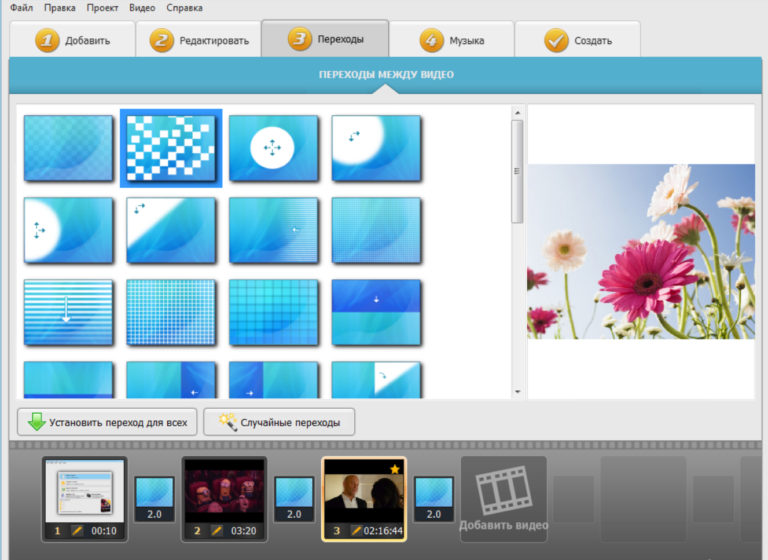Switch to the Переходы tab
Screen dimensions: 768x560
click(x=325, y=39)
